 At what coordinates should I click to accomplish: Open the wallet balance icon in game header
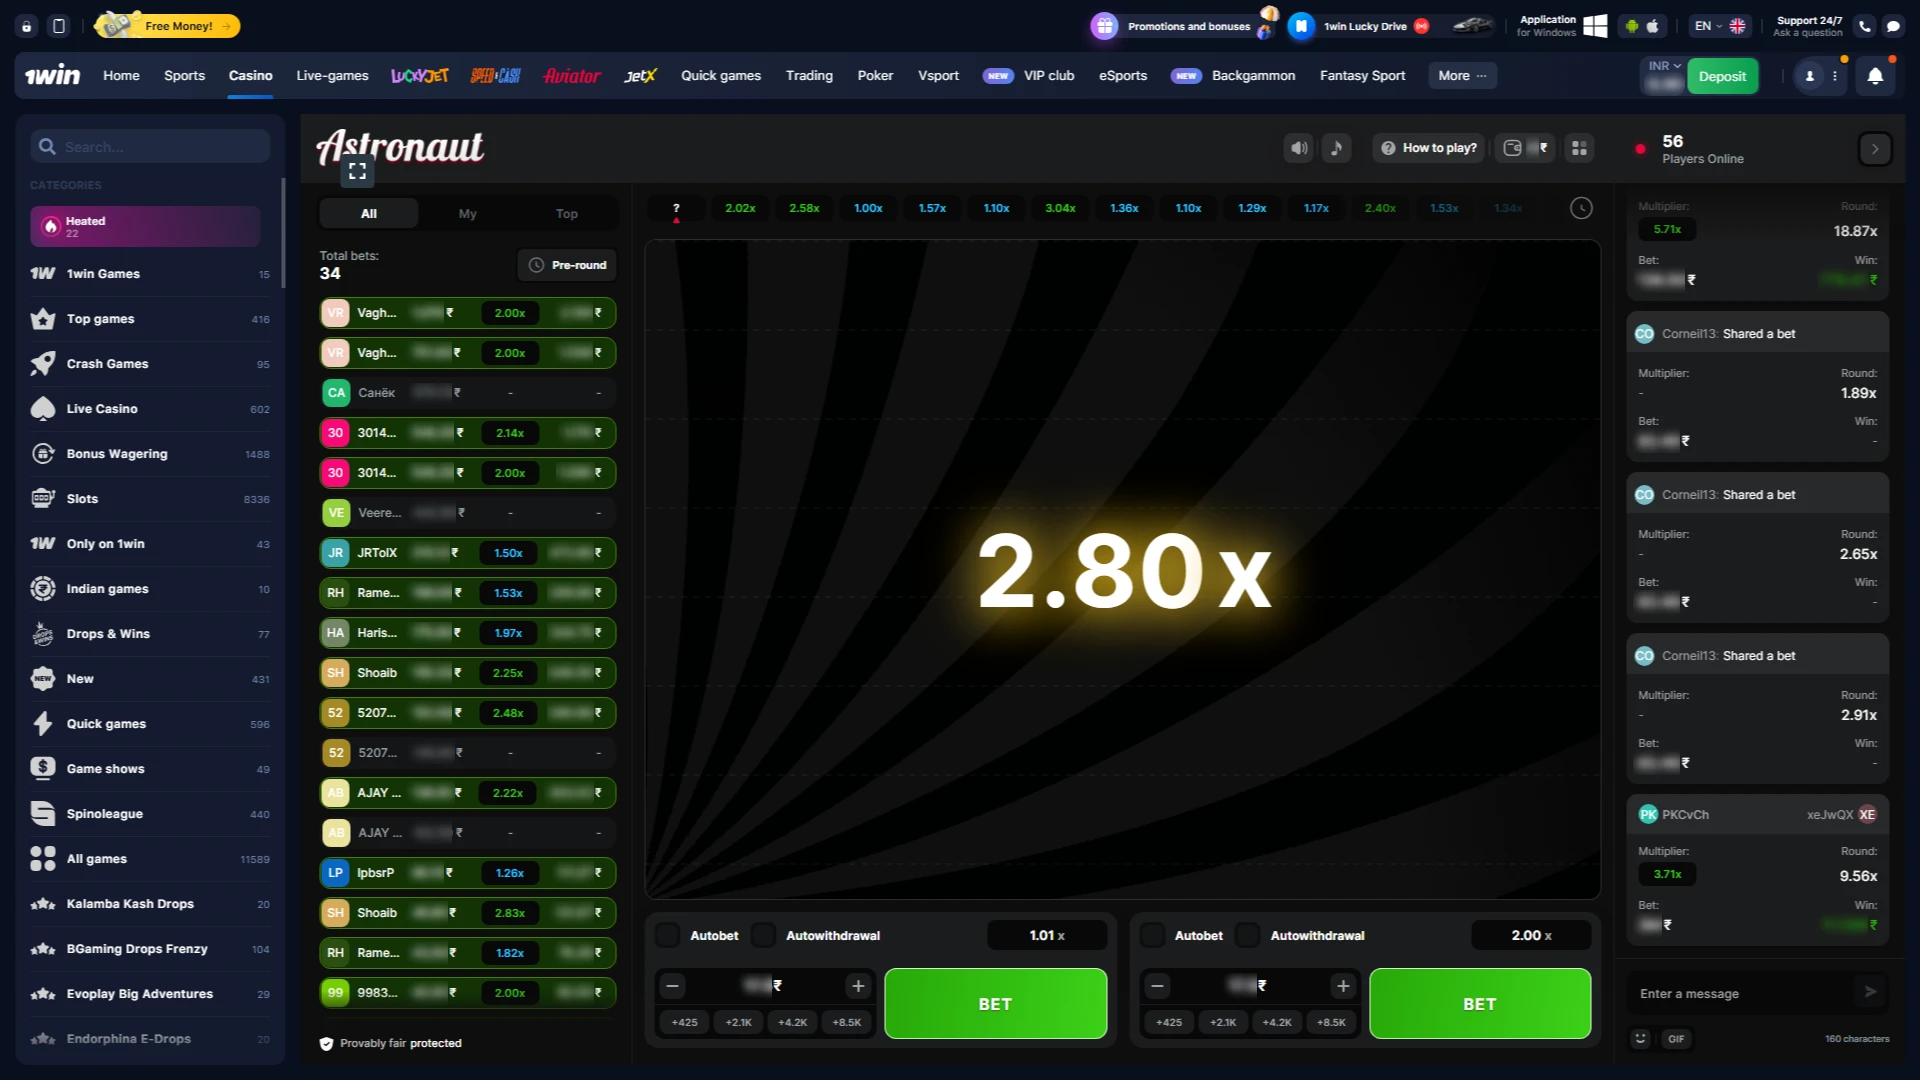click(x=1525, y=148)
